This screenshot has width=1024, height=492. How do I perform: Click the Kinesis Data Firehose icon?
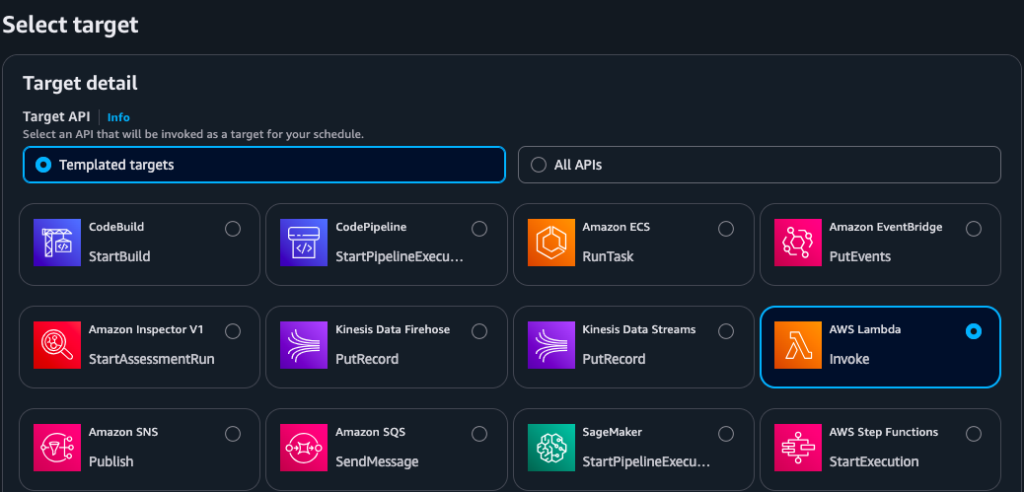pyautogui.click(x=305, y=345)
